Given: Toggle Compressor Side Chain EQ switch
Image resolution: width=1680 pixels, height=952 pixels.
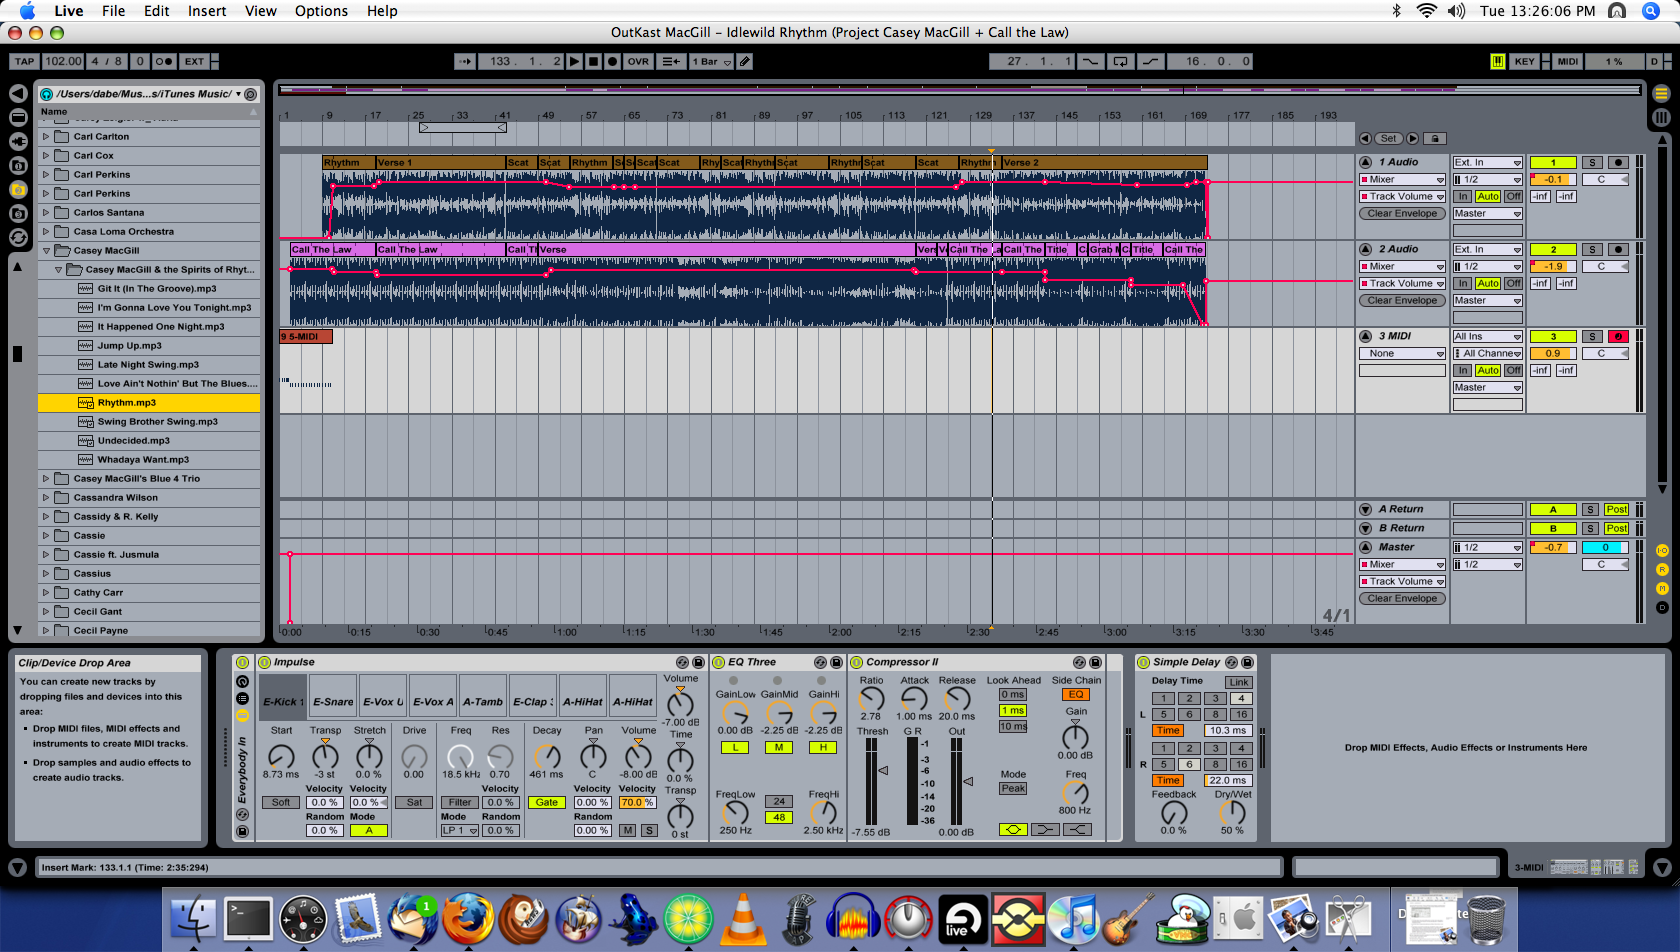Looking at the screenshot, I should click(1076, 695).
